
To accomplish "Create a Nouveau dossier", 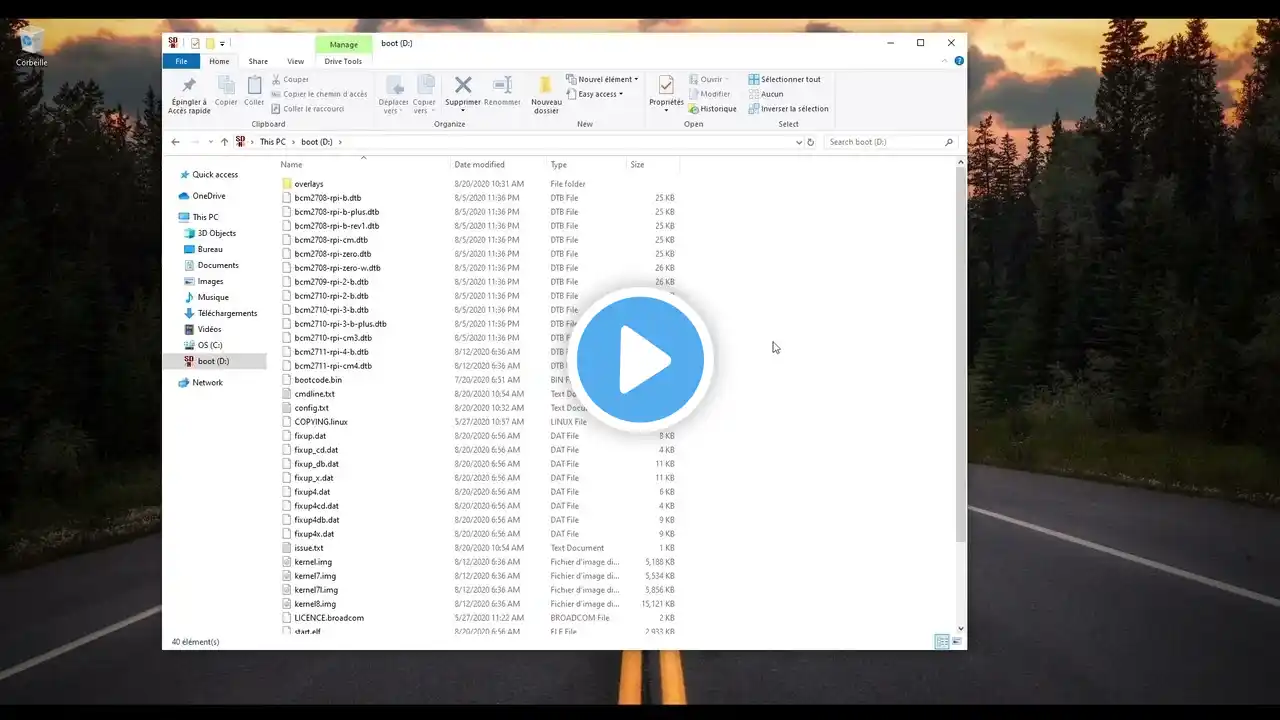I will pos(546,95).
